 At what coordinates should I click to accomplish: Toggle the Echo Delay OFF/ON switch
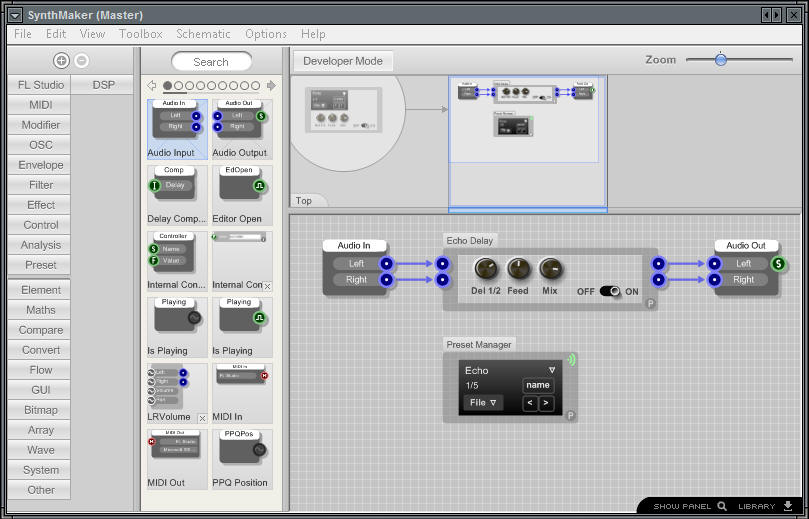pyautogui.click(x=609, y=291)
